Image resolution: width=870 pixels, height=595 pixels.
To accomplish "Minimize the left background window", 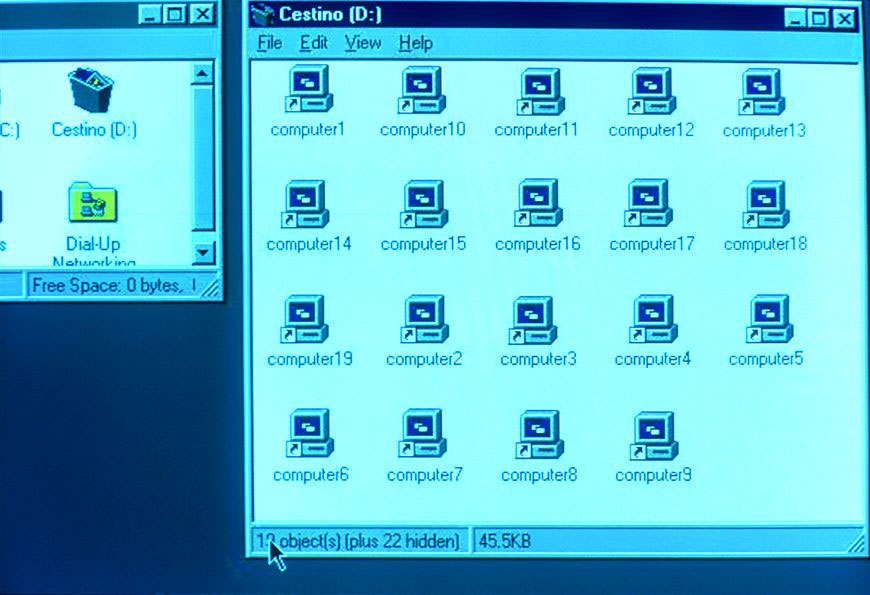I will click(150, 14).
